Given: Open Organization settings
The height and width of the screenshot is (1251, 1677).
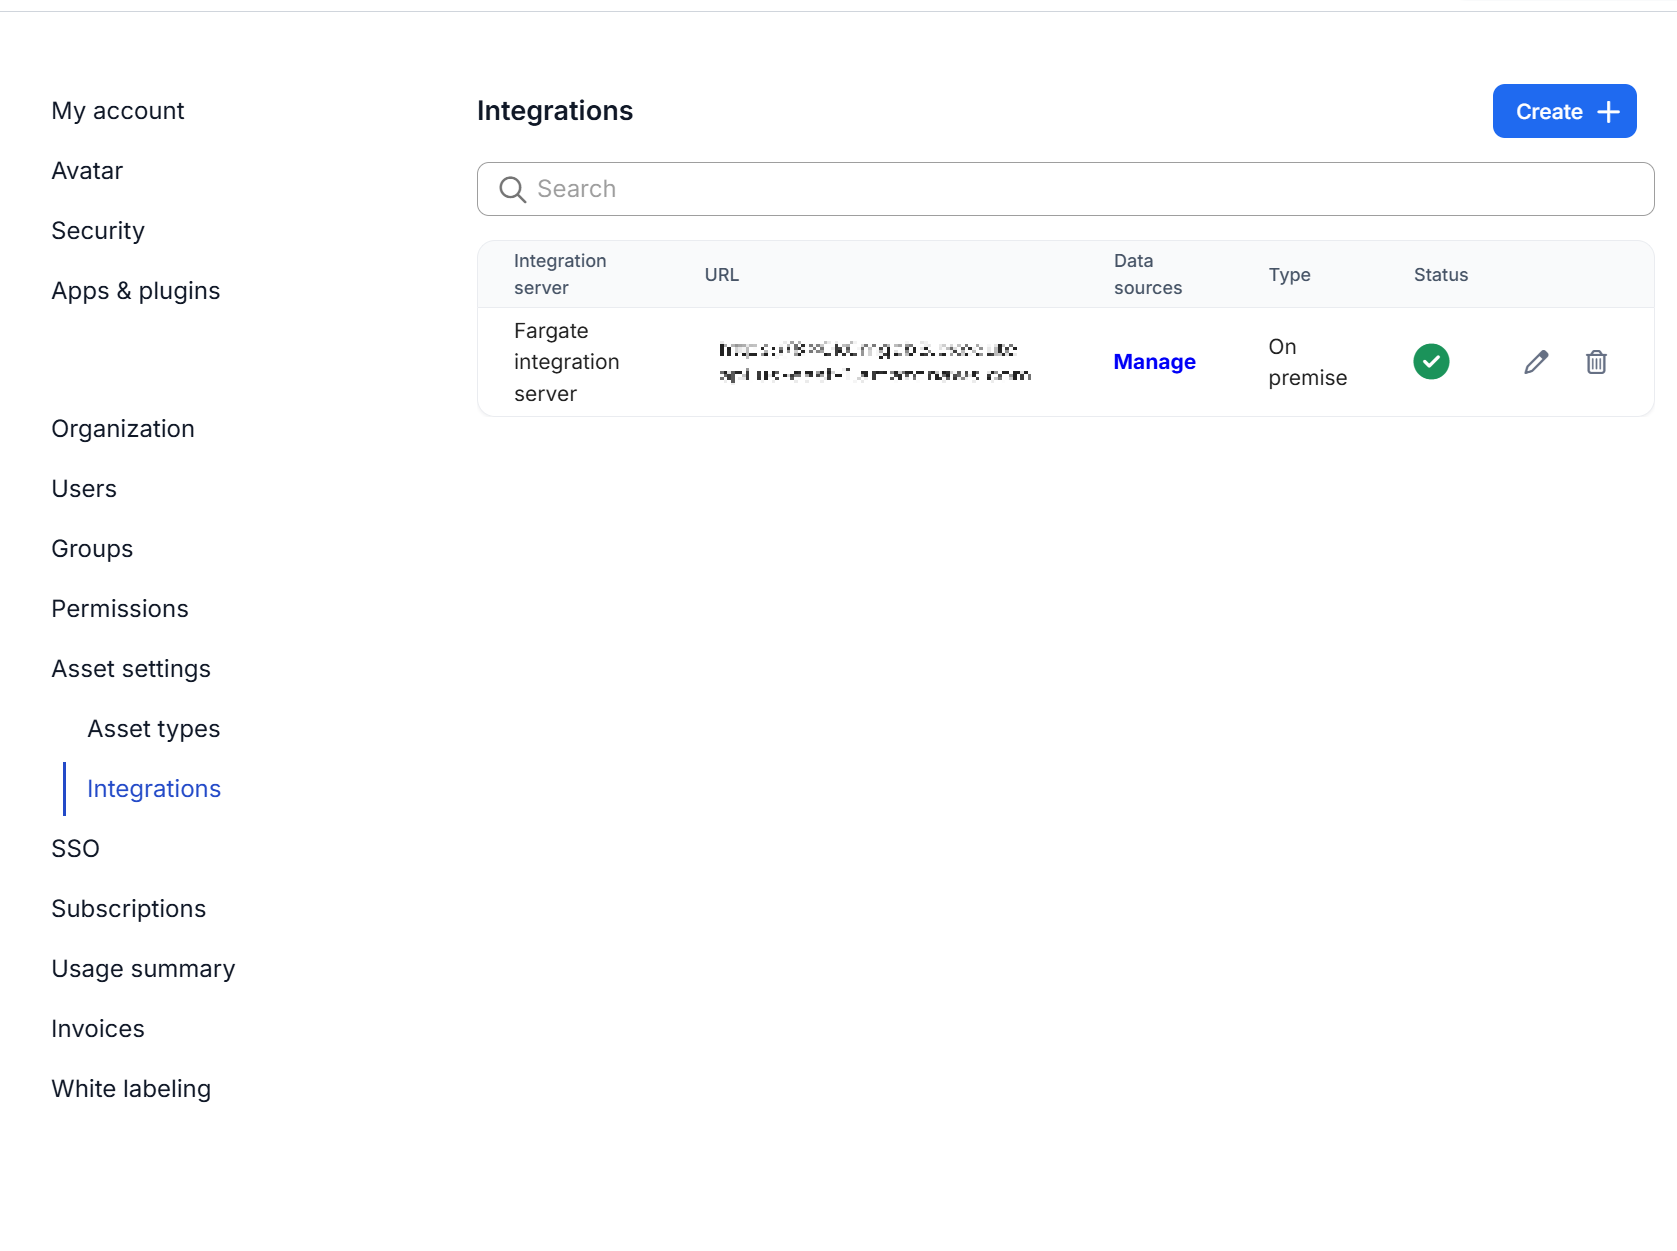Looking at the screenshot, I should pos(123,429).
